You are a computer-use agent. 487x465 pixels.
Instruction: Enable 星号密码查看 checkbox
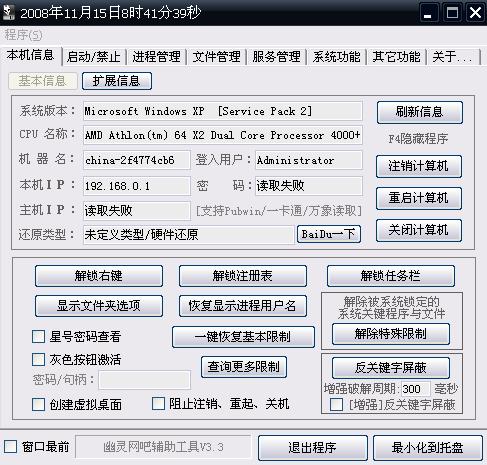point(38,337)
